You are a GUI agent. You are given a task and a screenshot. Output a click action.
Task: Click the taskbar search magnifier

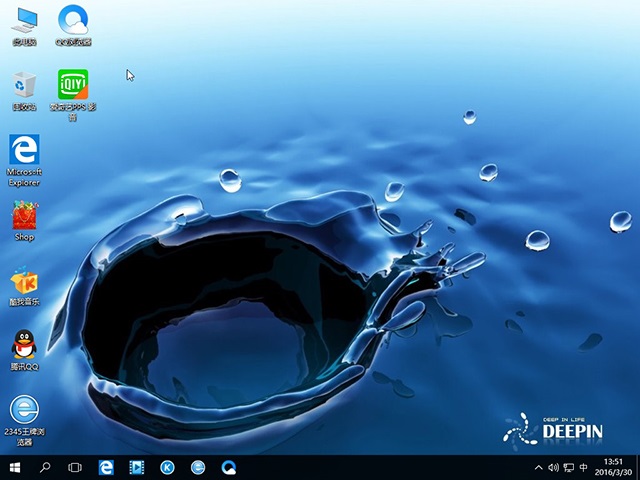pyautogui.click(x=45, y=467)
